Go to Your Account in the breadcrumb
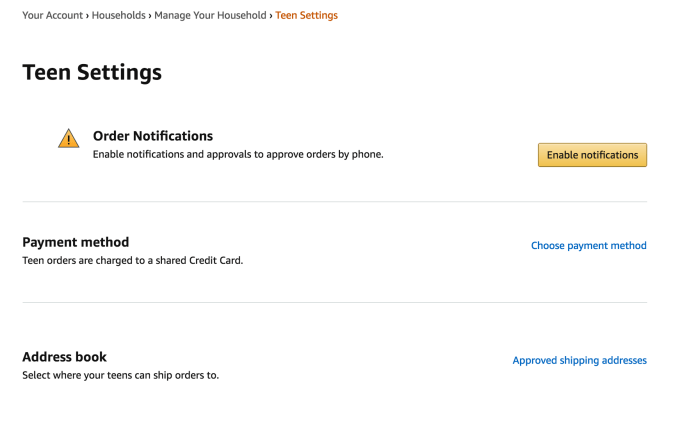The height and width of the screenshot is (445, 680). 52,16
